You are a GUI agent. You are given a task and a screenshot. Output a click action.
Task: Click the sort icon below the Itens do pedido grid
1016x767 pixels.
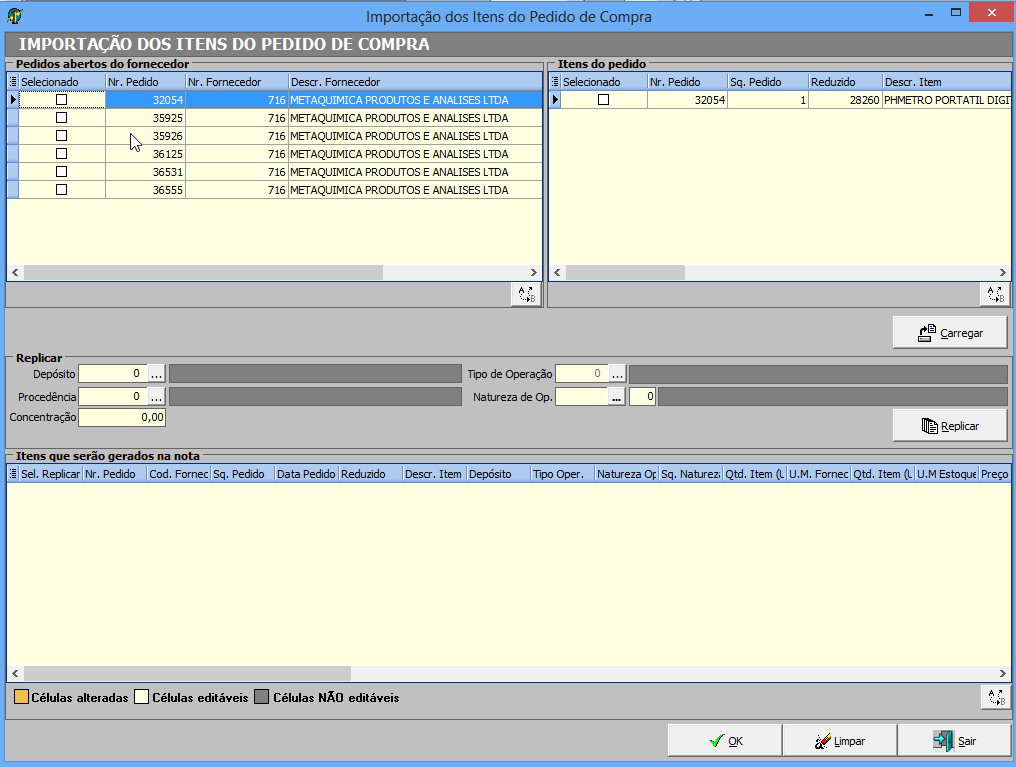[994, 294]
